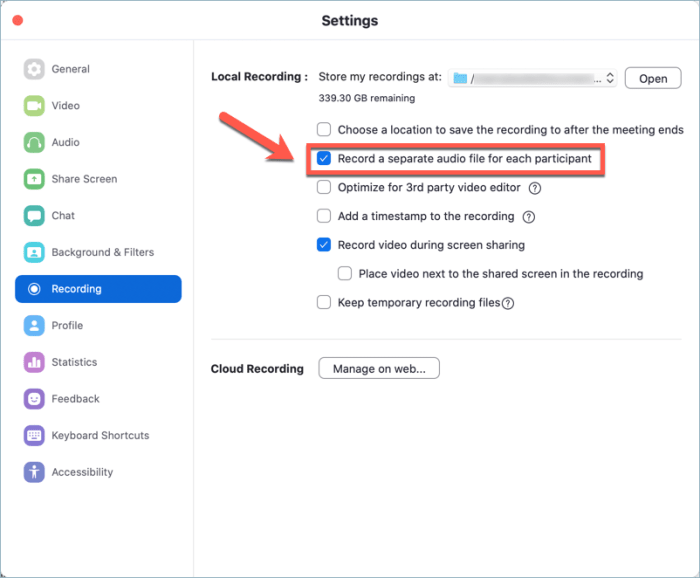This screenshot has height=578, width=700.
Task: Open the General settings gear icon
Action: click(35, 69)
